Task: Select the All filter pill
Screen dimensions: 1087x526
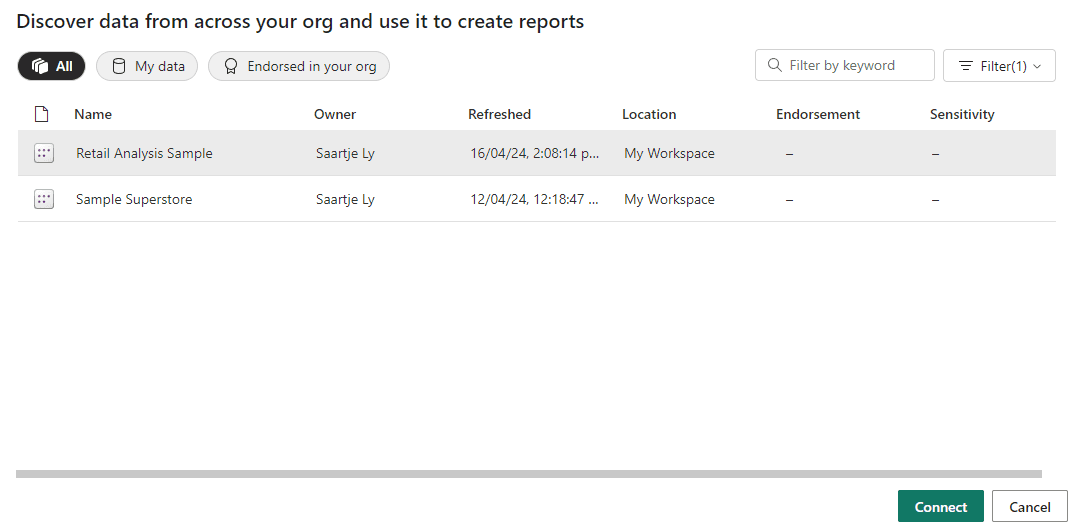Action: point(51,67)
